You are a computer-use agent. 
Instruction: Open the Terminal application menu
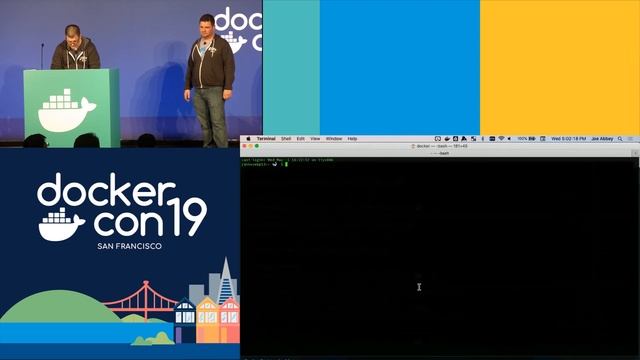pos(266,139)
